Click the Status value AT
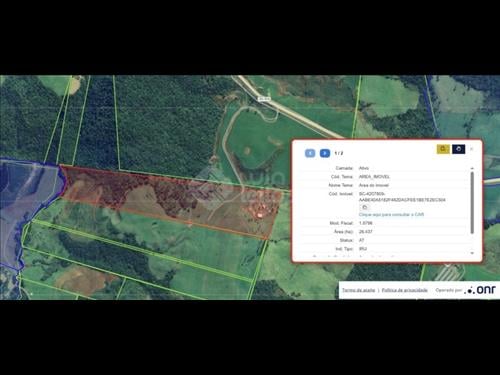500x375 pixels. (x=362, y=240)
